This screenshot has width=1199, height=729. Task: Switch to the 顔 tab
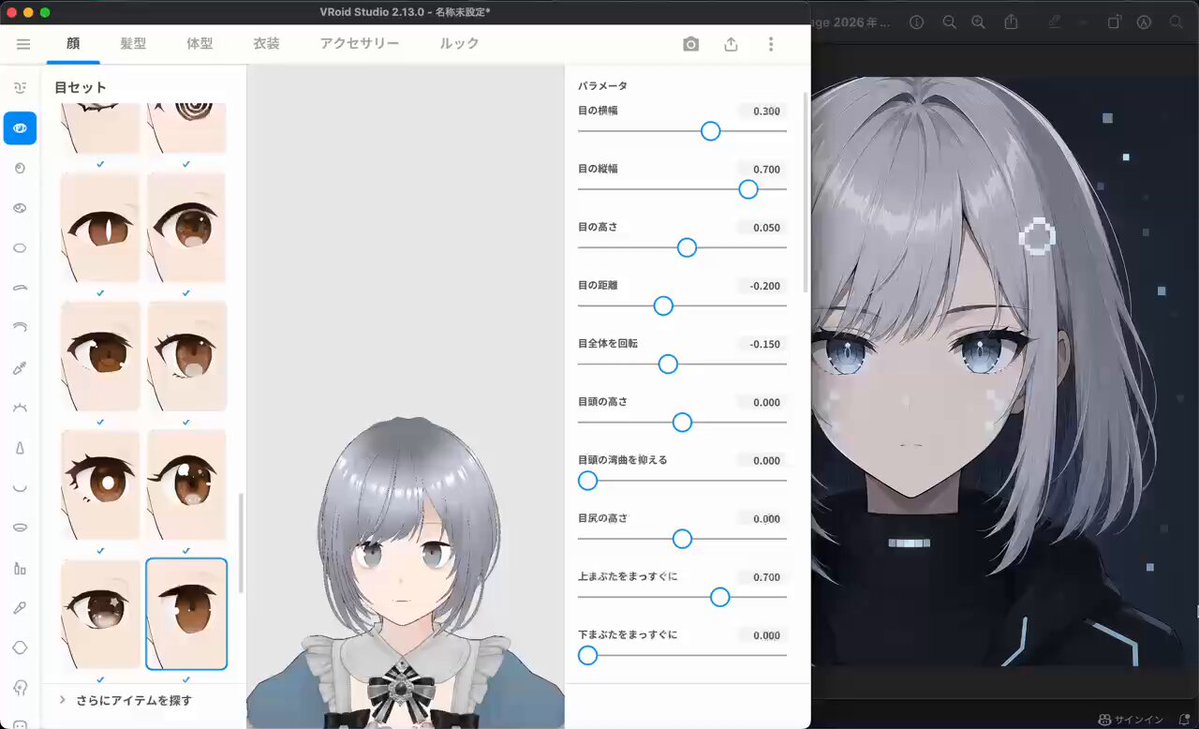pyautogui.click(x=73, y=44)
